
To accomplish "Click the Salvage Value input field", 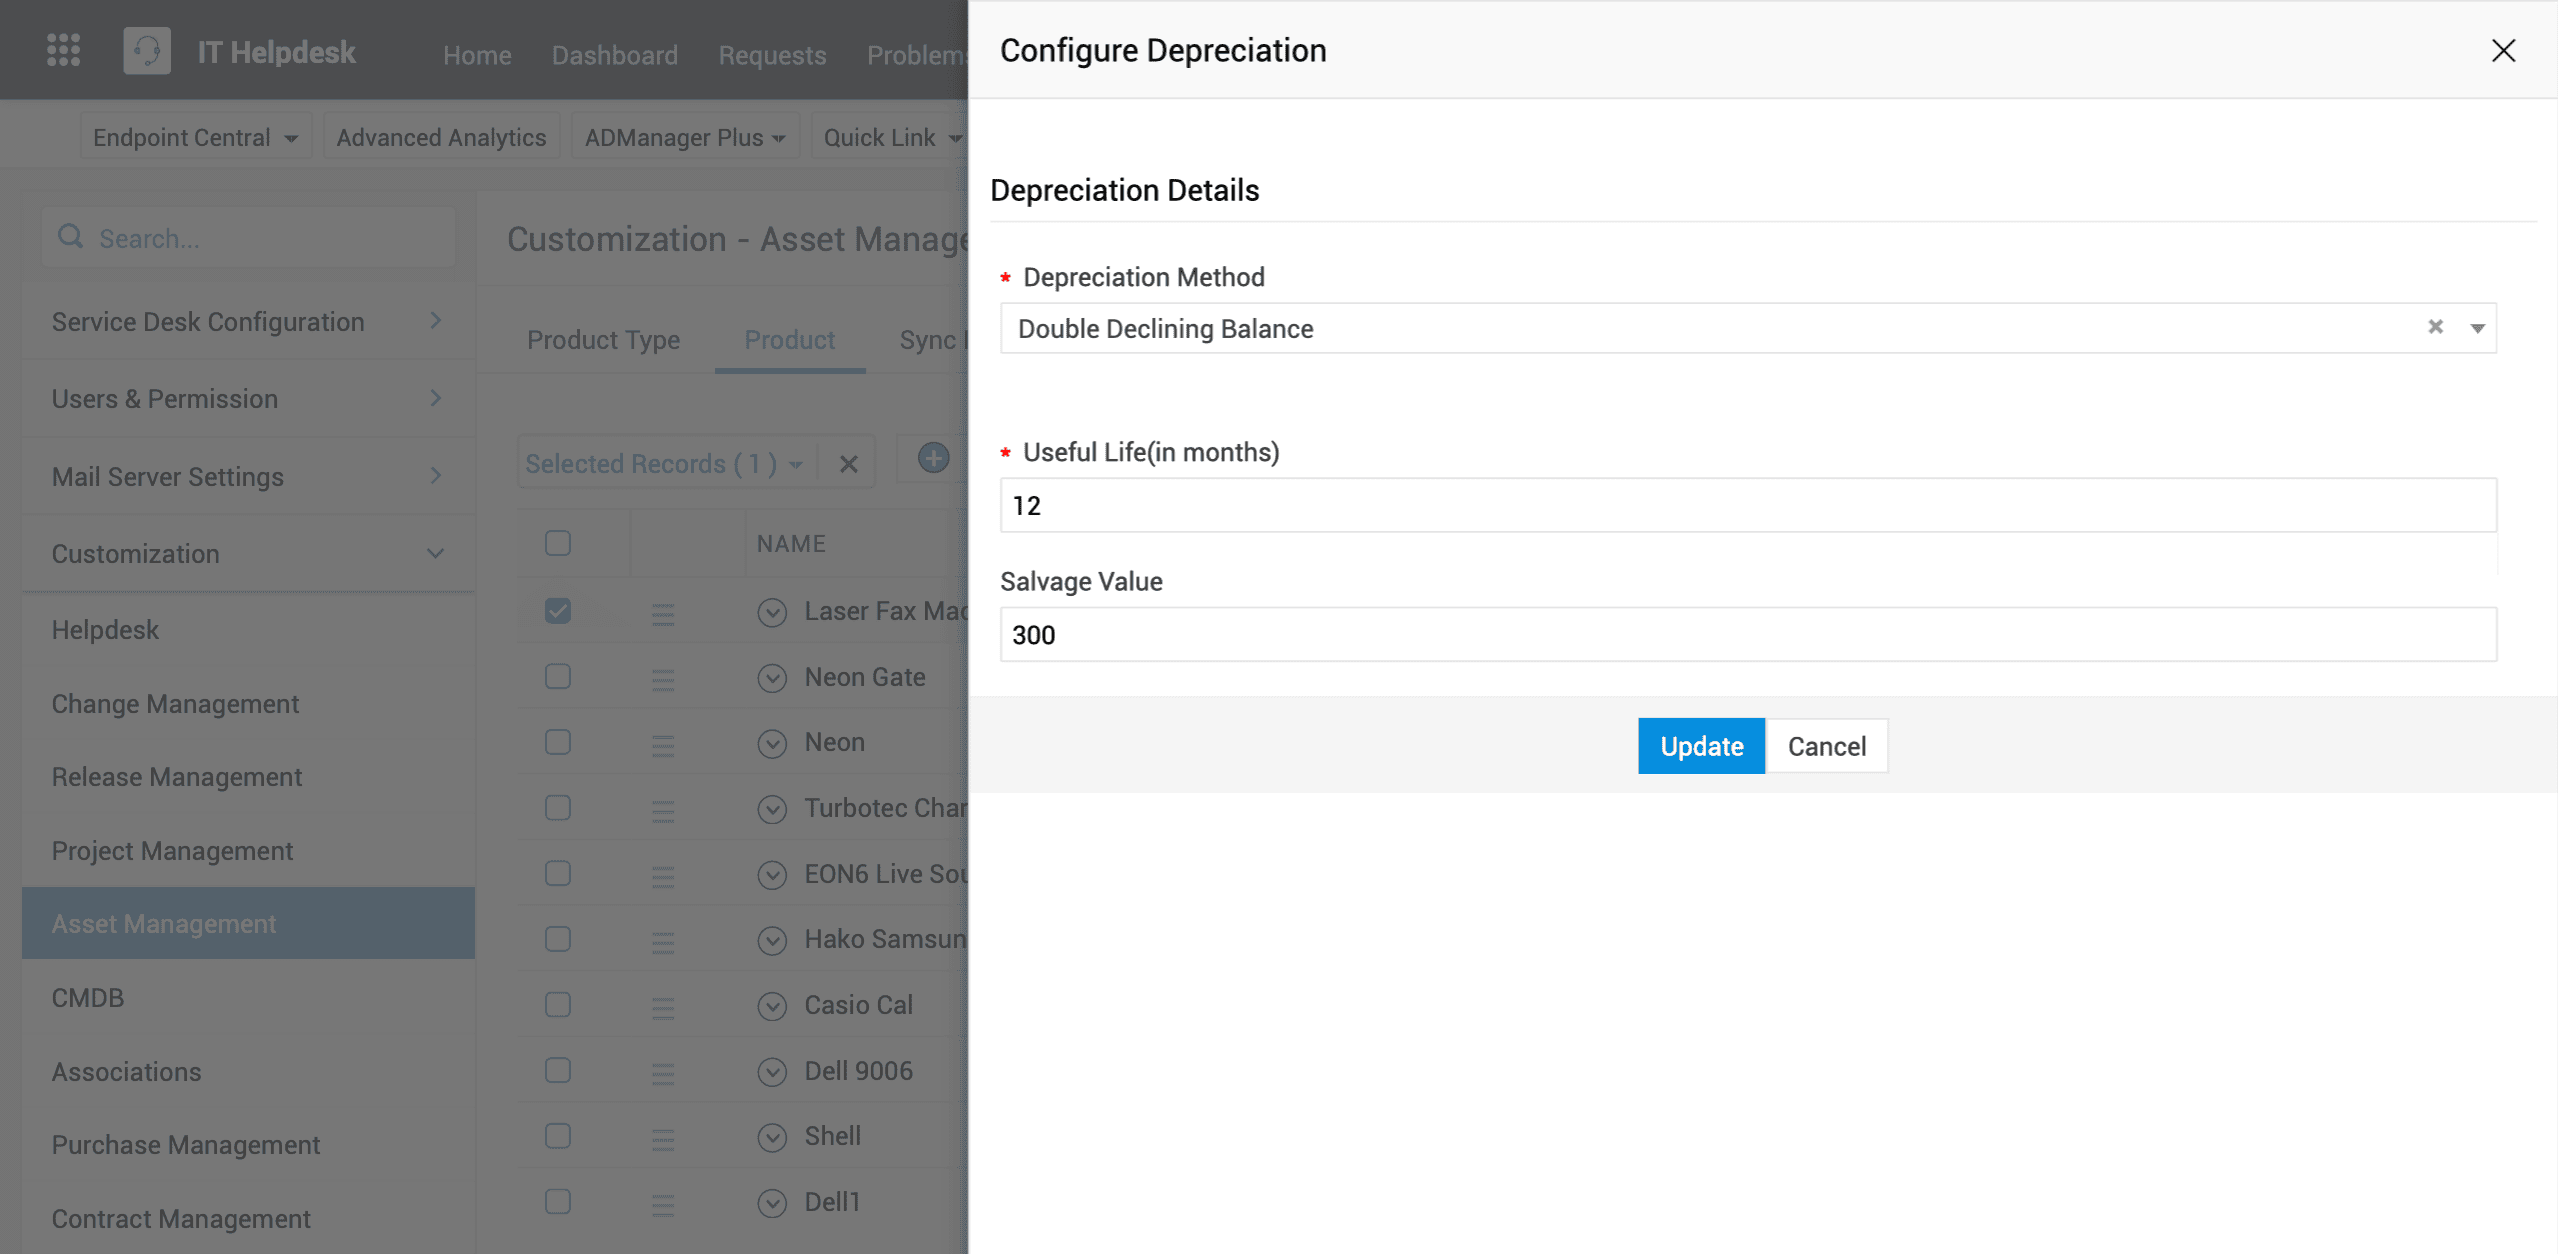I will click(1747, 635).
